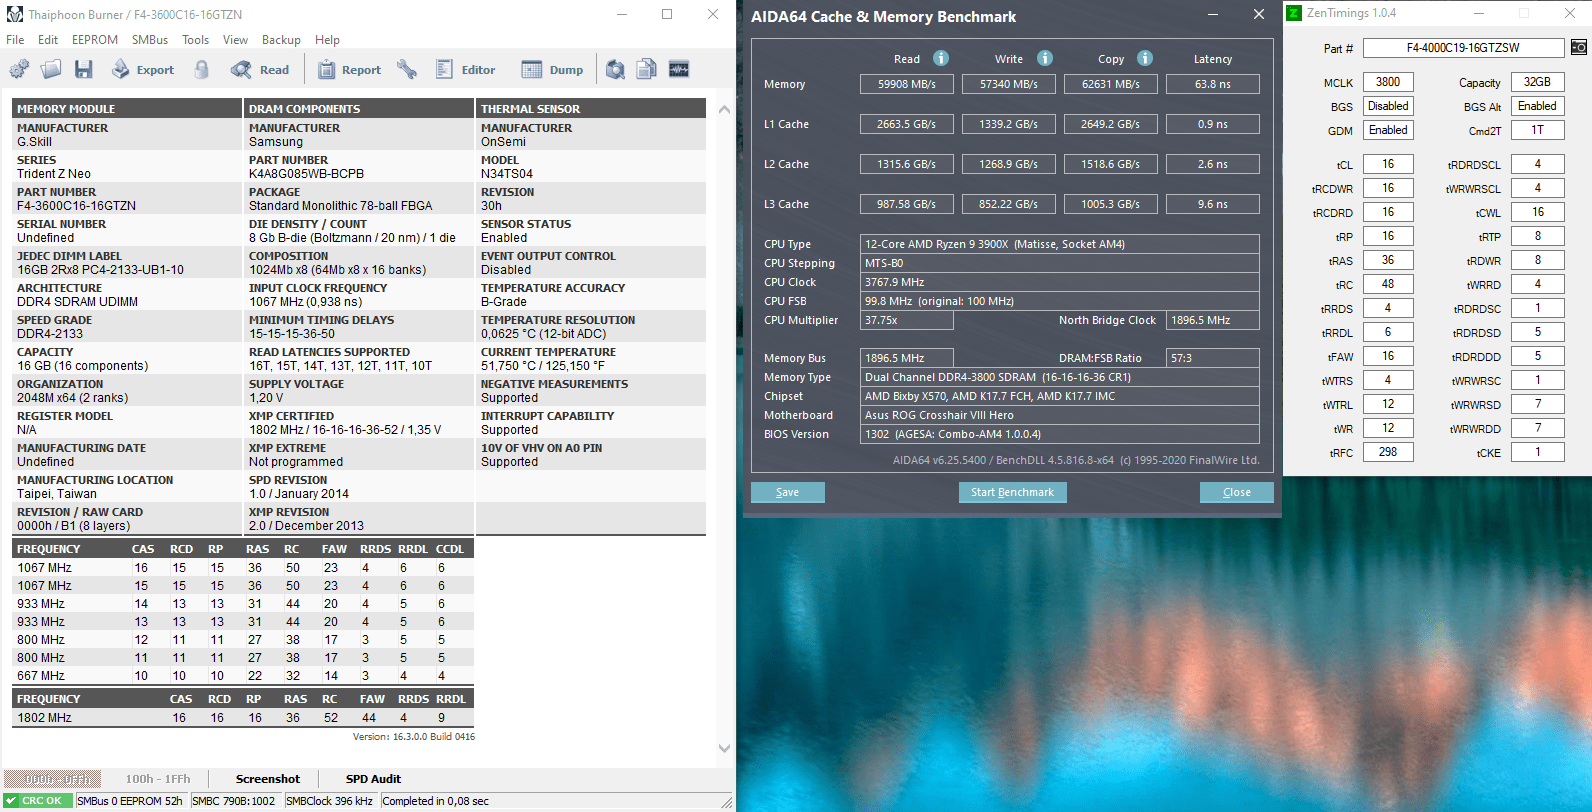Click the gears settings icon in Thaiphoon toolbar
1592x812 pixels.
point(19,69)
